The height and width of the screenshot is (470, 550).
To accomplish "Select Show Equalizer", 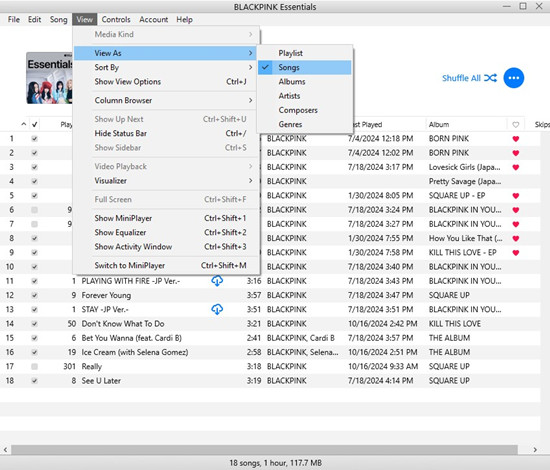I will click(x=166, y=233).
